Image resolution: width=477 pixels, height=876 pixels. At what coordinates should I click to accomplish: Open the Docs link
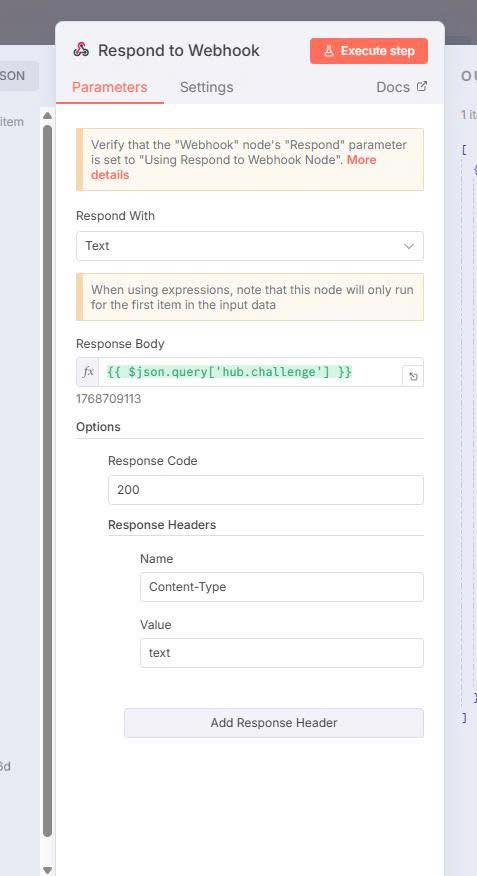click(x=393, y=87)
